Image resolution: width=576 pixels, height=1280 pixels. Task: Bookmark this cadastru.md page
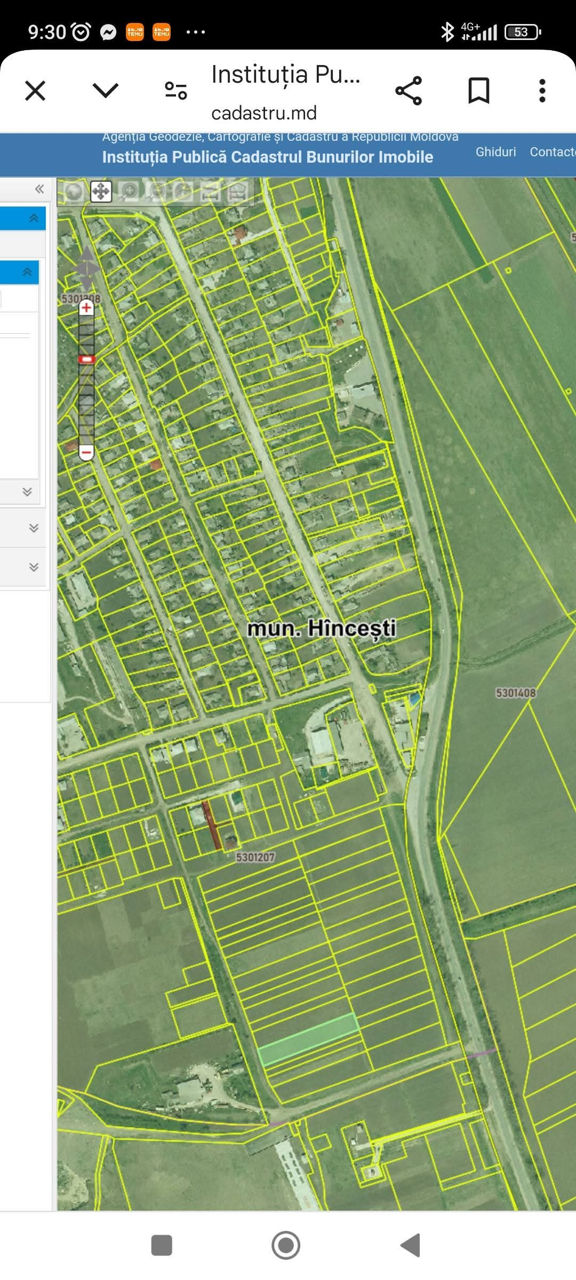[x=478, y=91]
